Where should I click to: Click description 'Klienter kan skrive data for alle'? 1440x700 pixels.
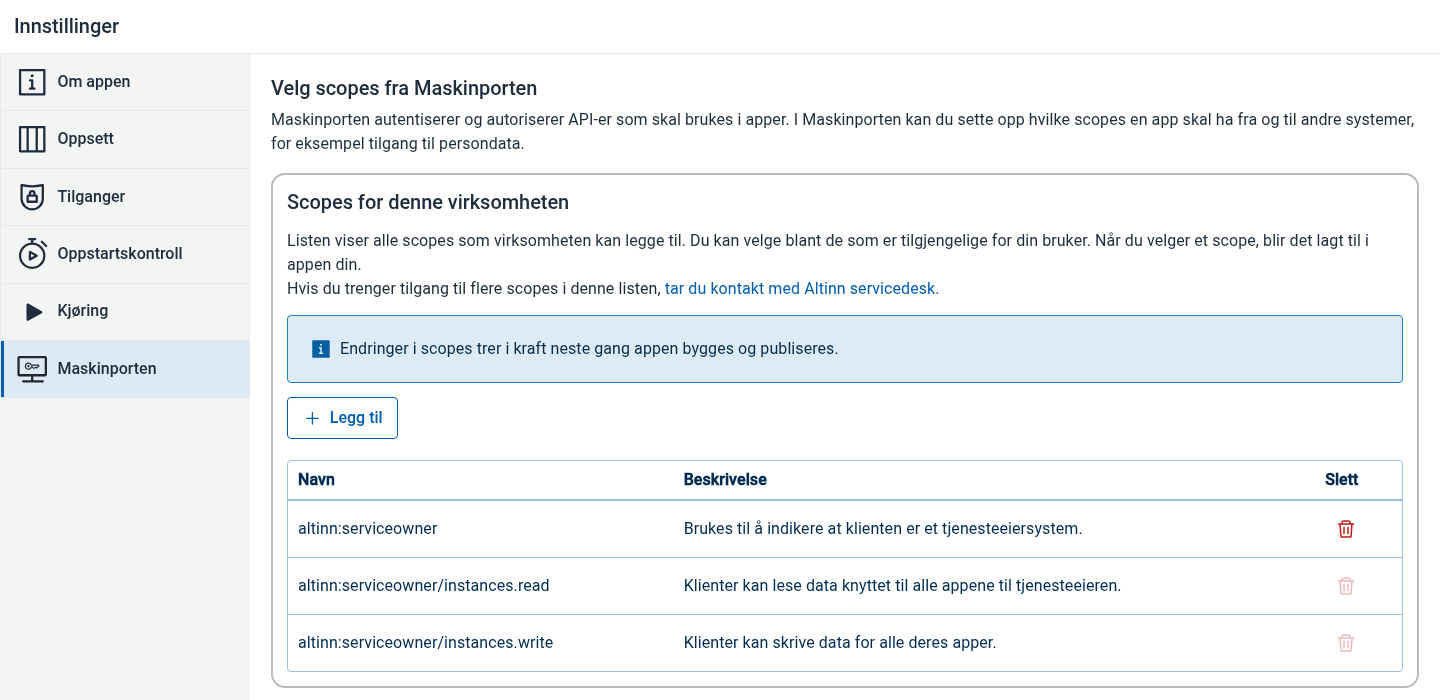(840, 642)
